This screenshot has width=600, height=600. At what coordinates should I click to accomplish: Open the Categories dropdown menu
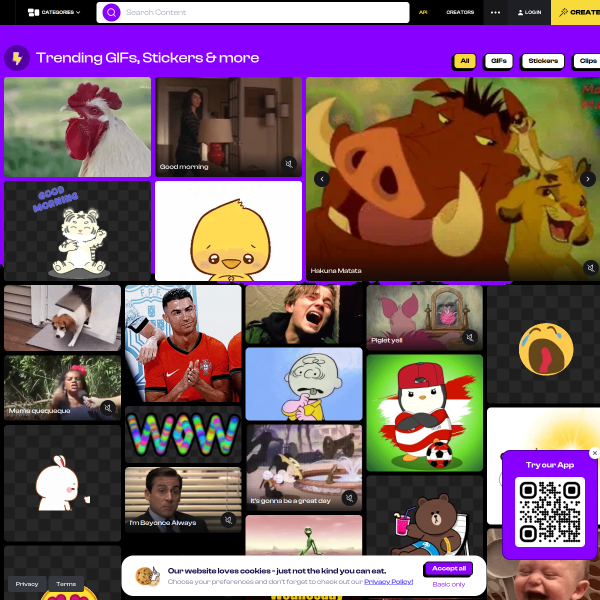pos(54,12)
